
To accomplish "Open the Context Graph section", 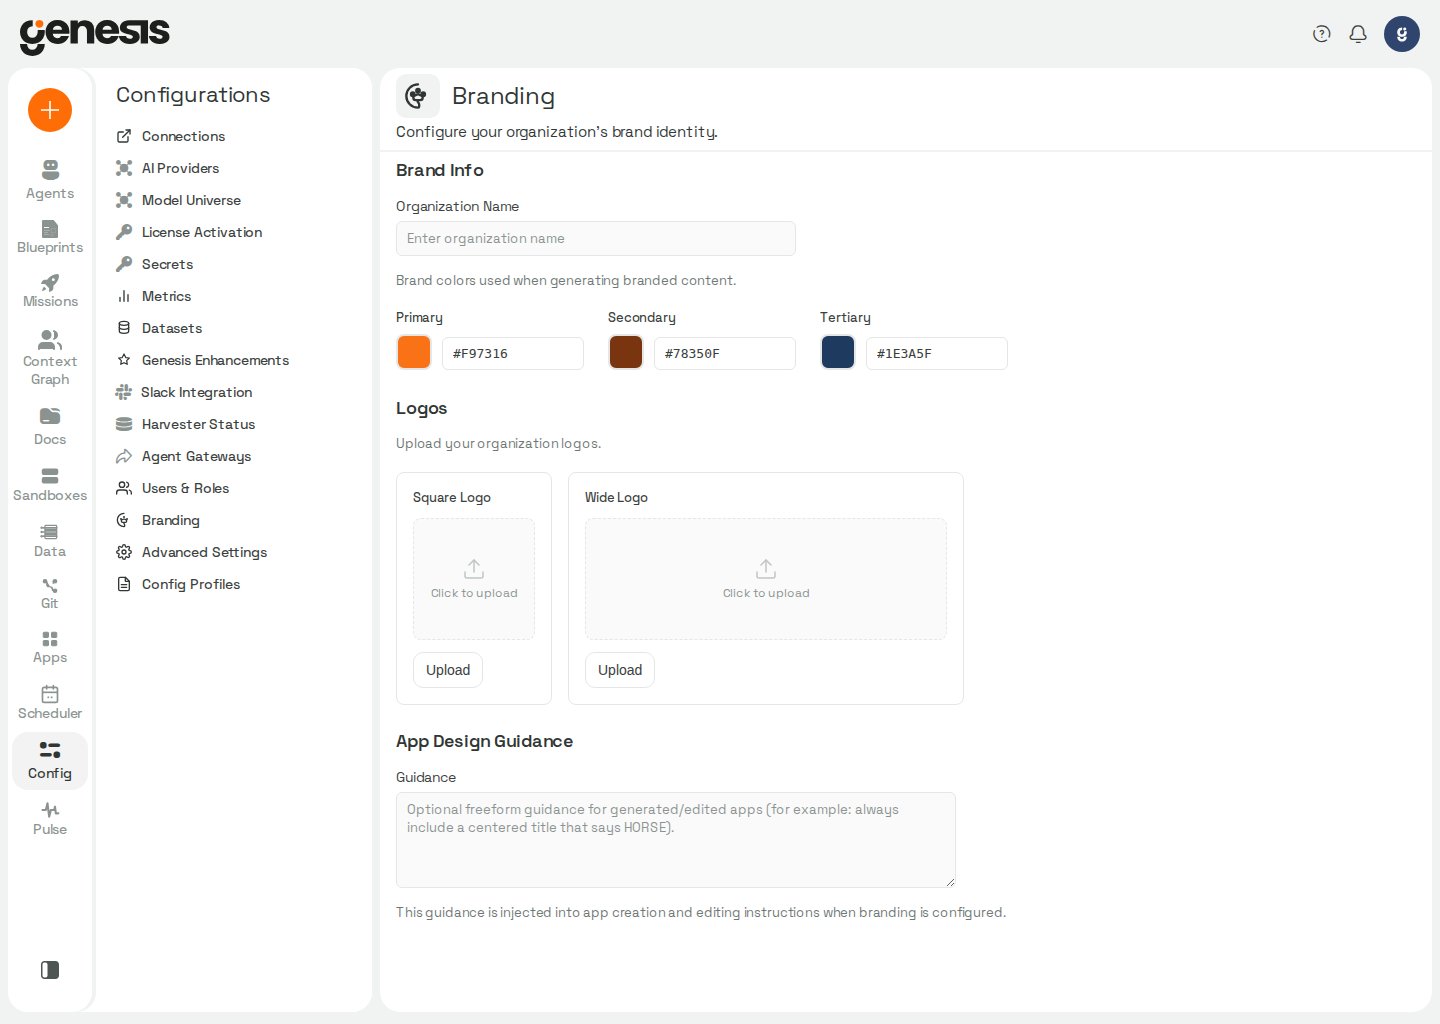I will point(50,358).
